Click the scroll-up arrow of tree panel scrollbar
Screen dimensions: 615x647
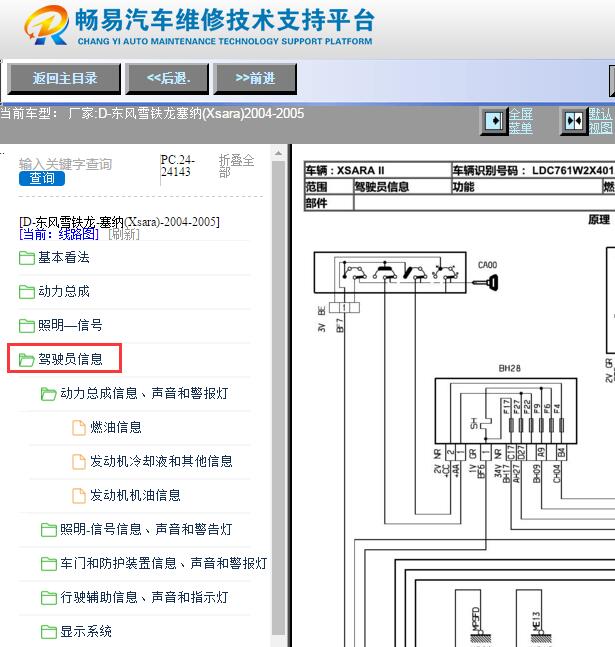click(x=279, y=153)
